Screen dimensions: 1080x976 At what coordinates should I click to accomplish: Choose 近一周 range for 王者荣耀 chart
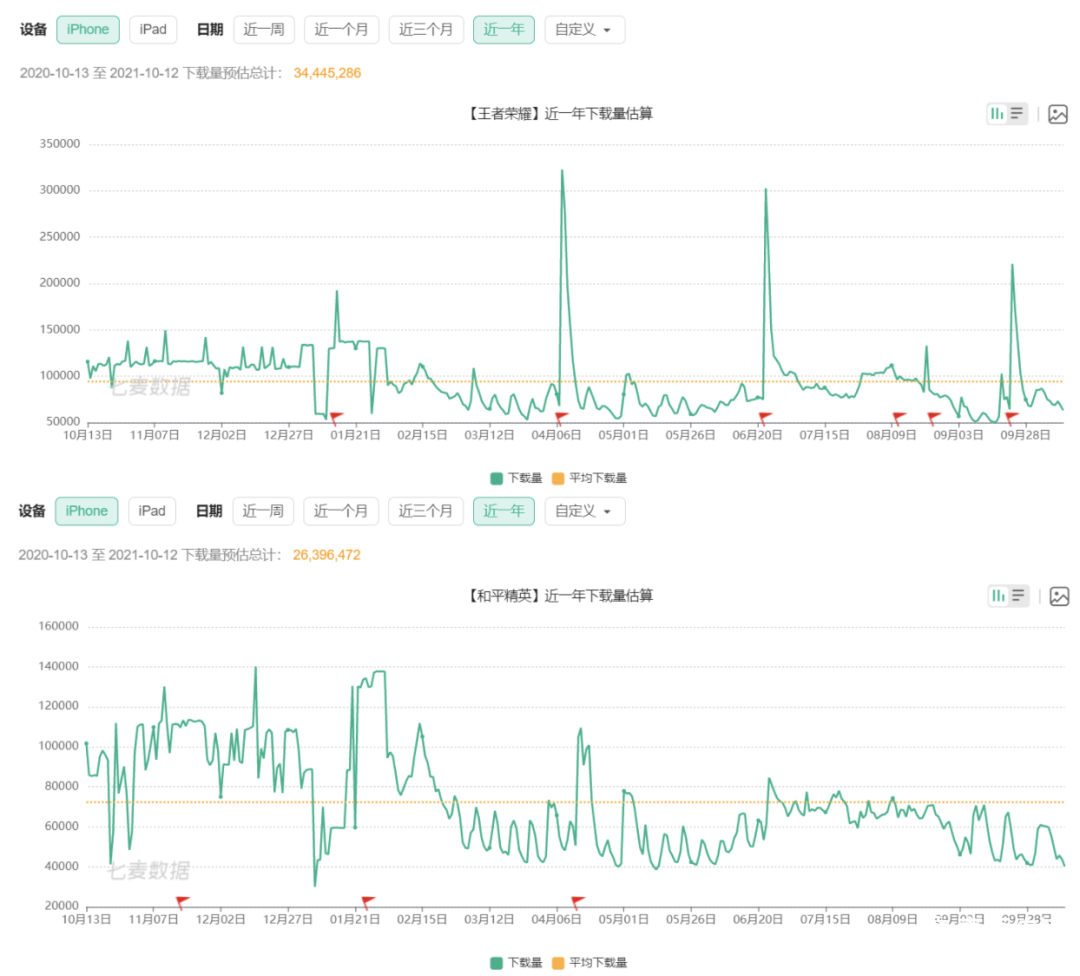[x=264, y=30]
